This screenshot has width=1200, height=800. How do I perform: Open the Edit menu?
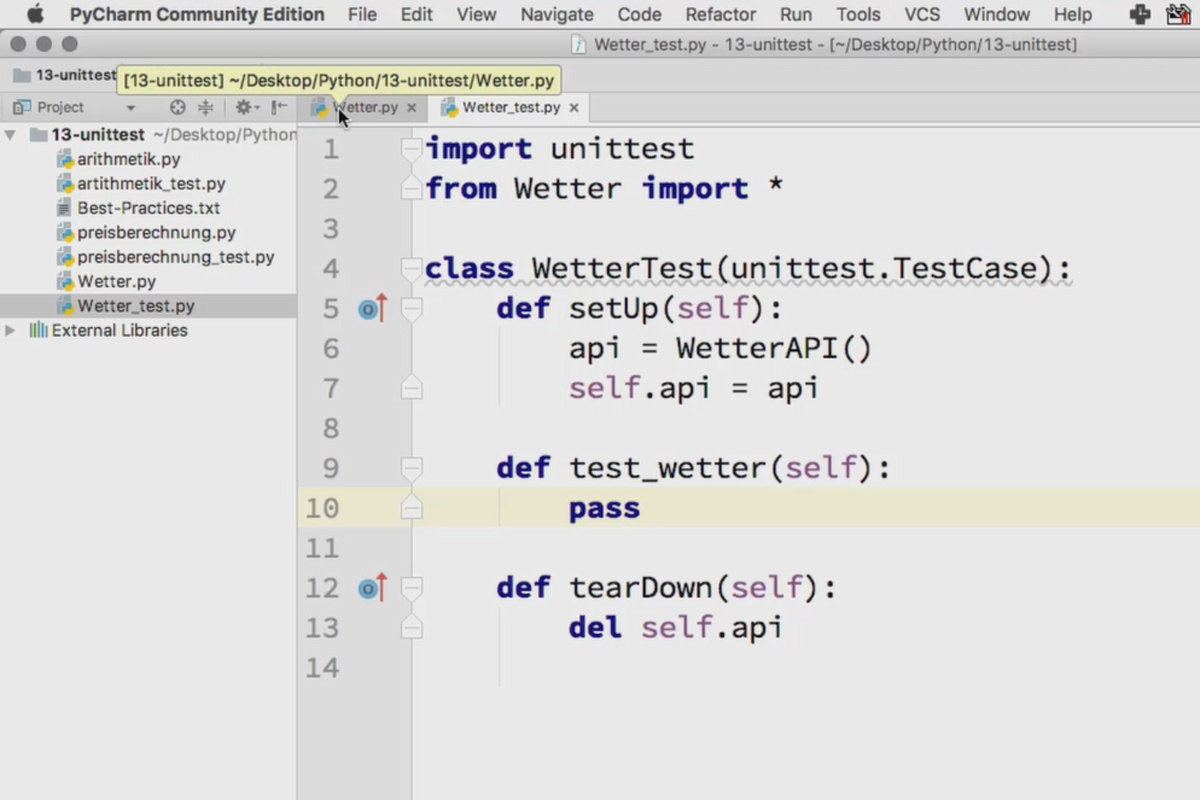tap(417, 14)
